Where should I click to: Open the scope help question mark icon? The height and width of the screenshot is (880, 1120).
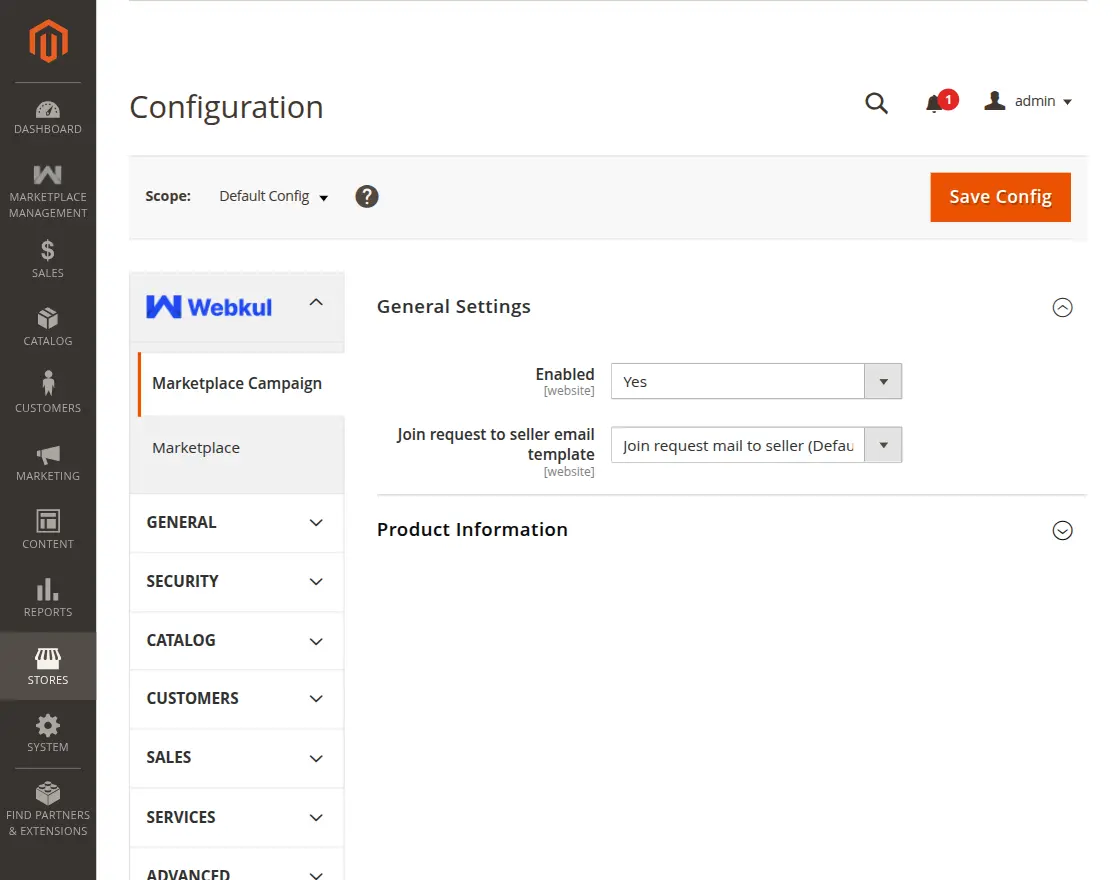366,196
